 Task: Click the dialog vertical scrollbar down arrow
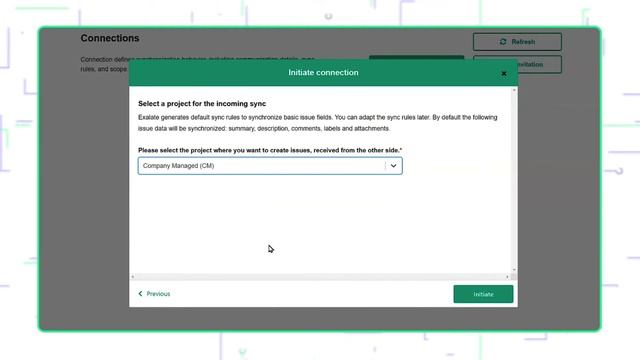point(514,270)
